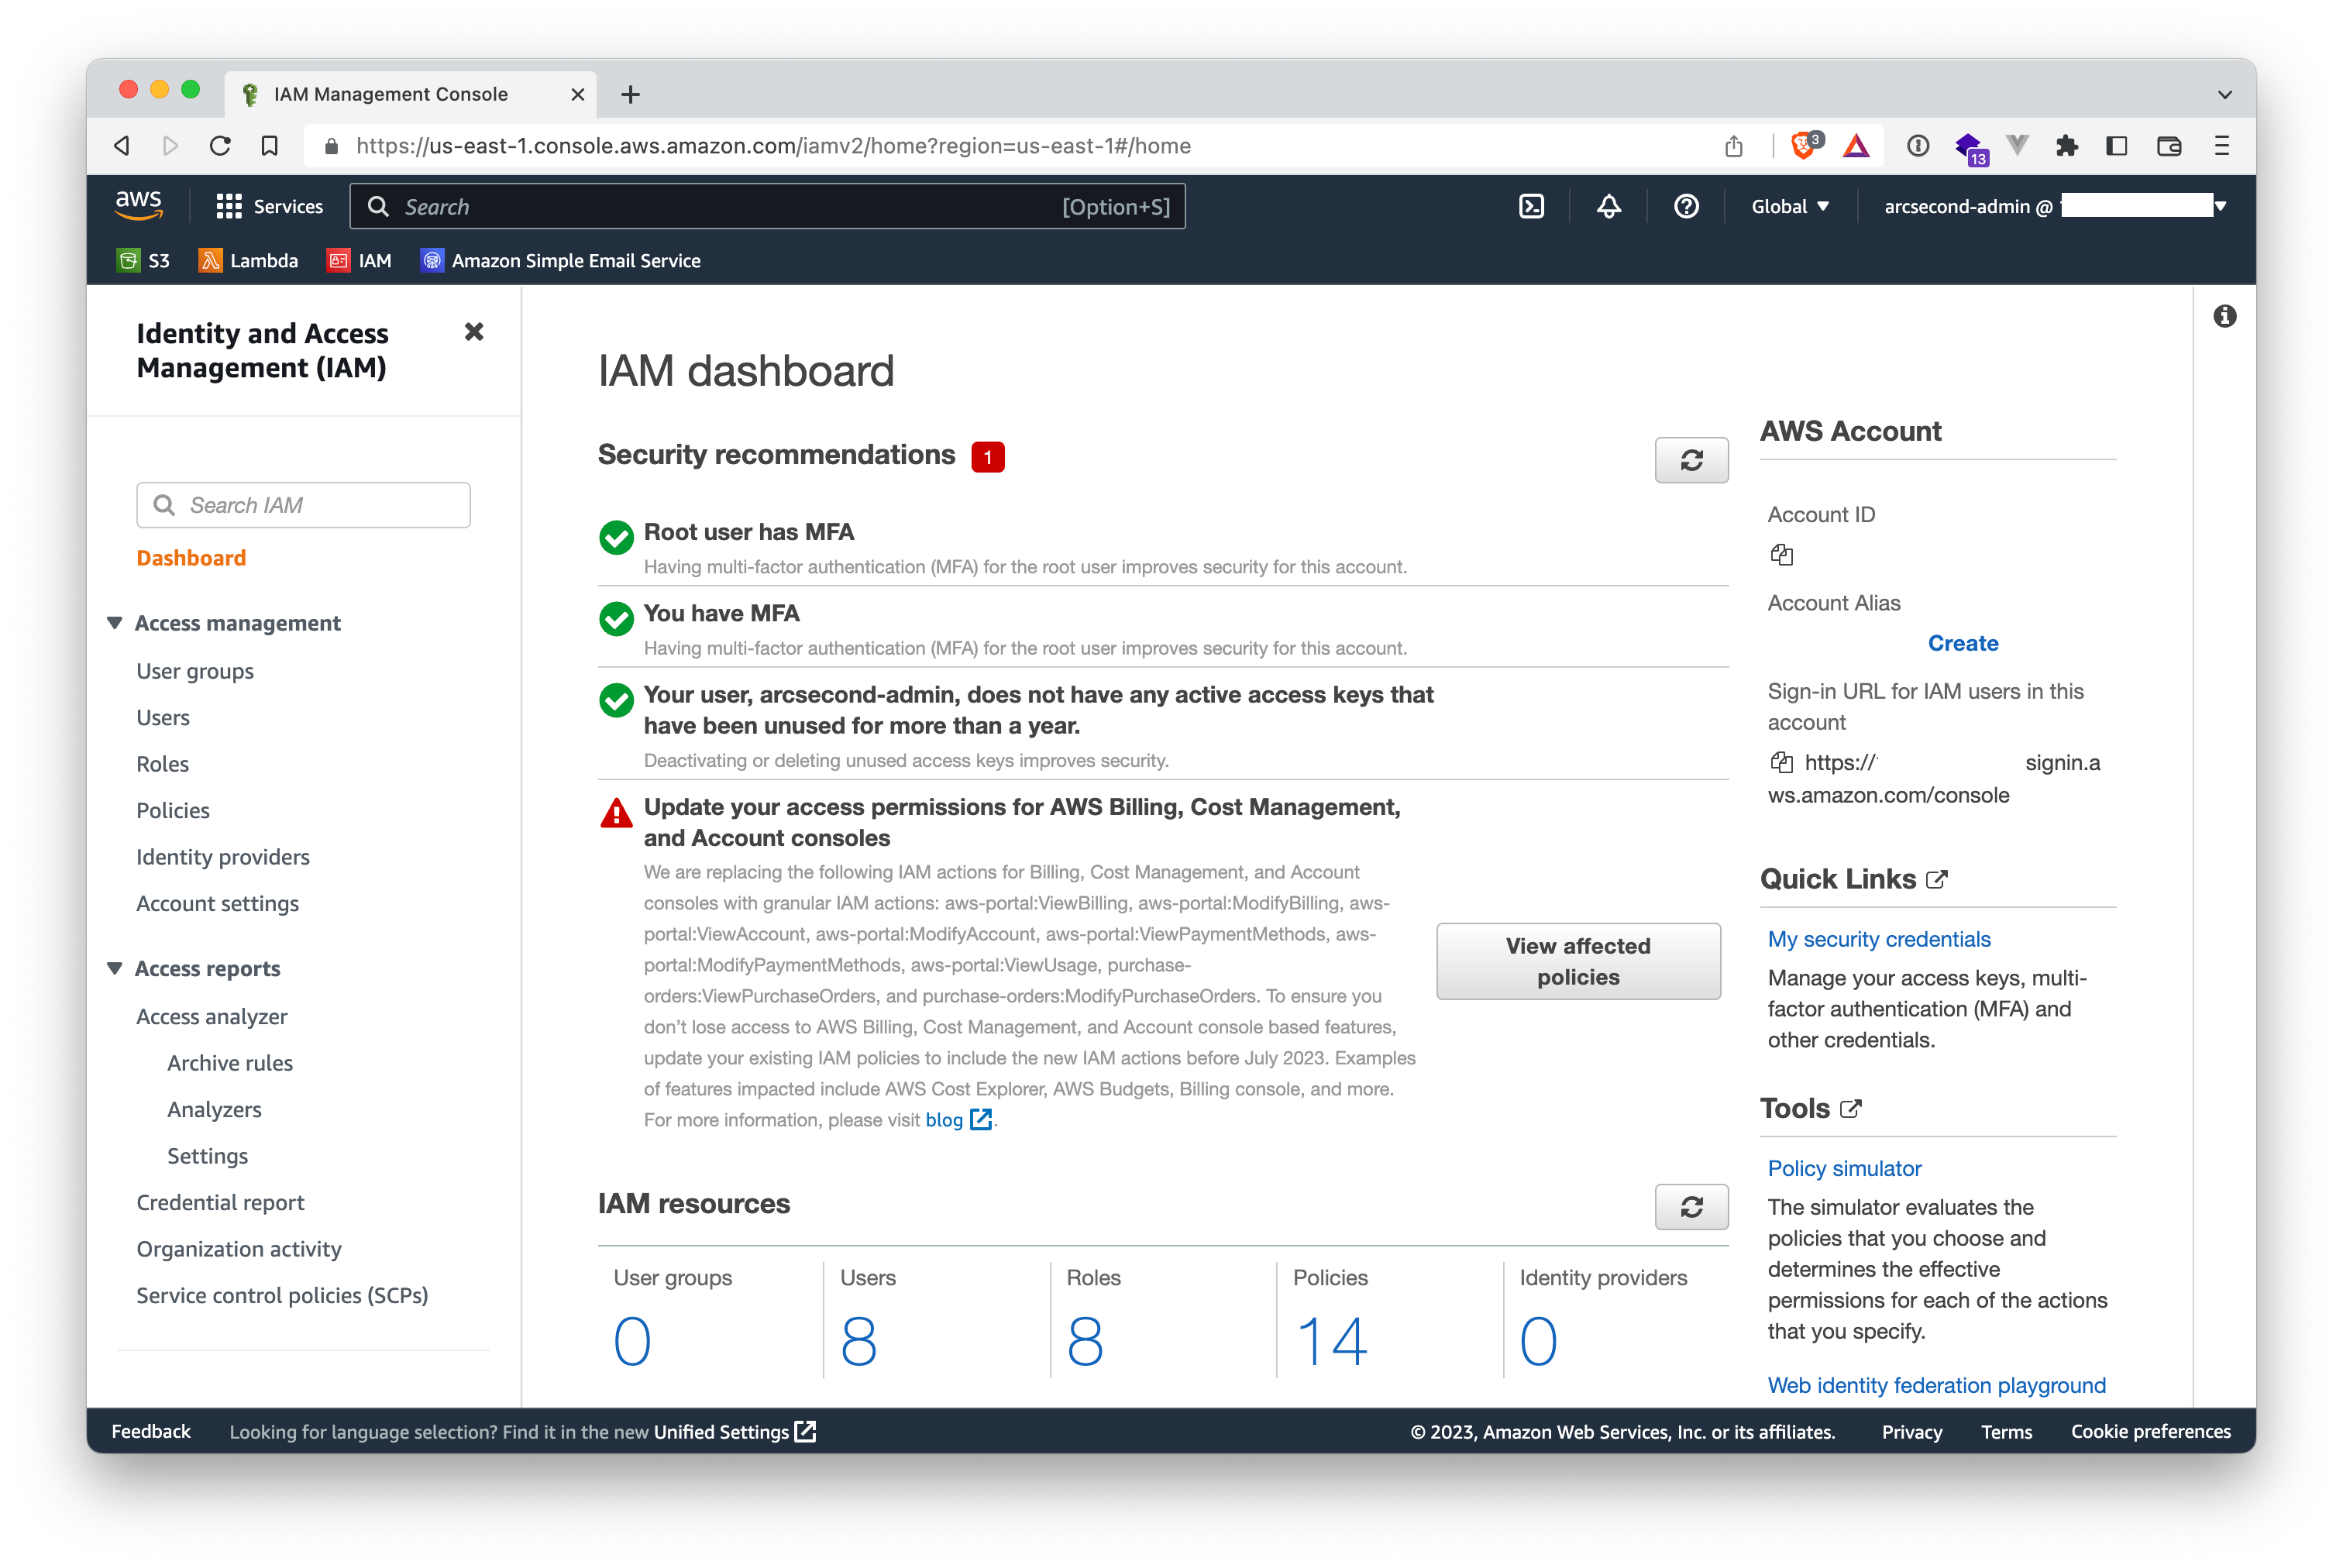Collapse the Access management section
The image size is (2343, 1568).
pos(115,622)
